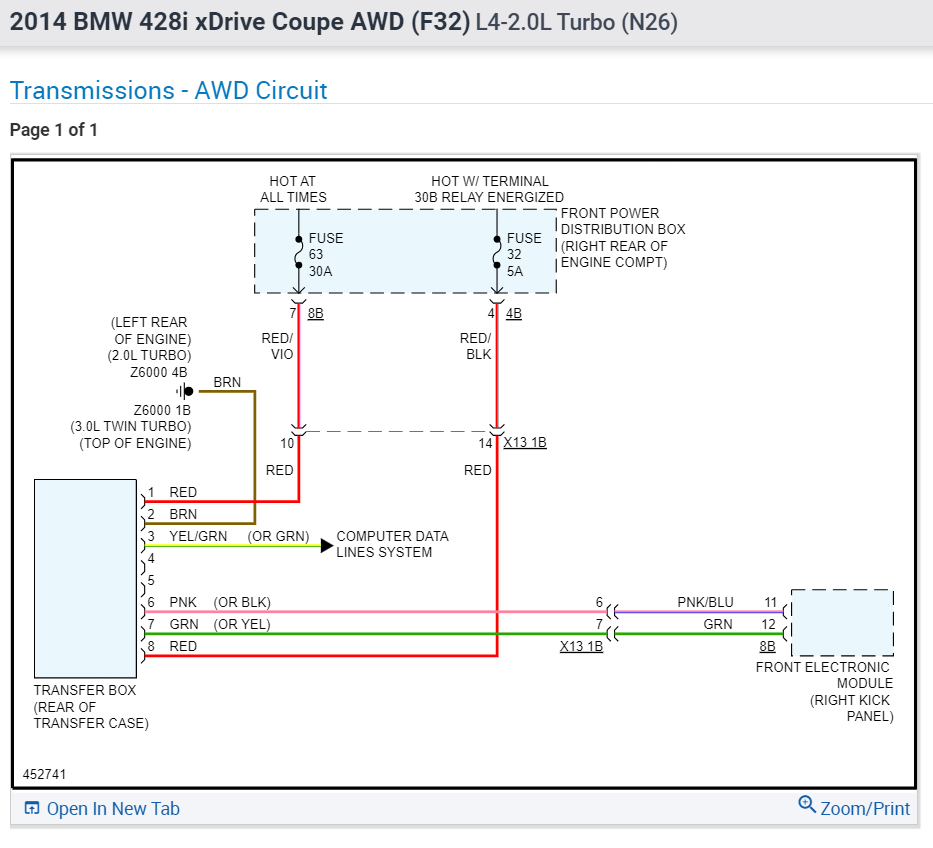Click pin number 10 at X13 connector
933x848 pixels.
[287, 444]
